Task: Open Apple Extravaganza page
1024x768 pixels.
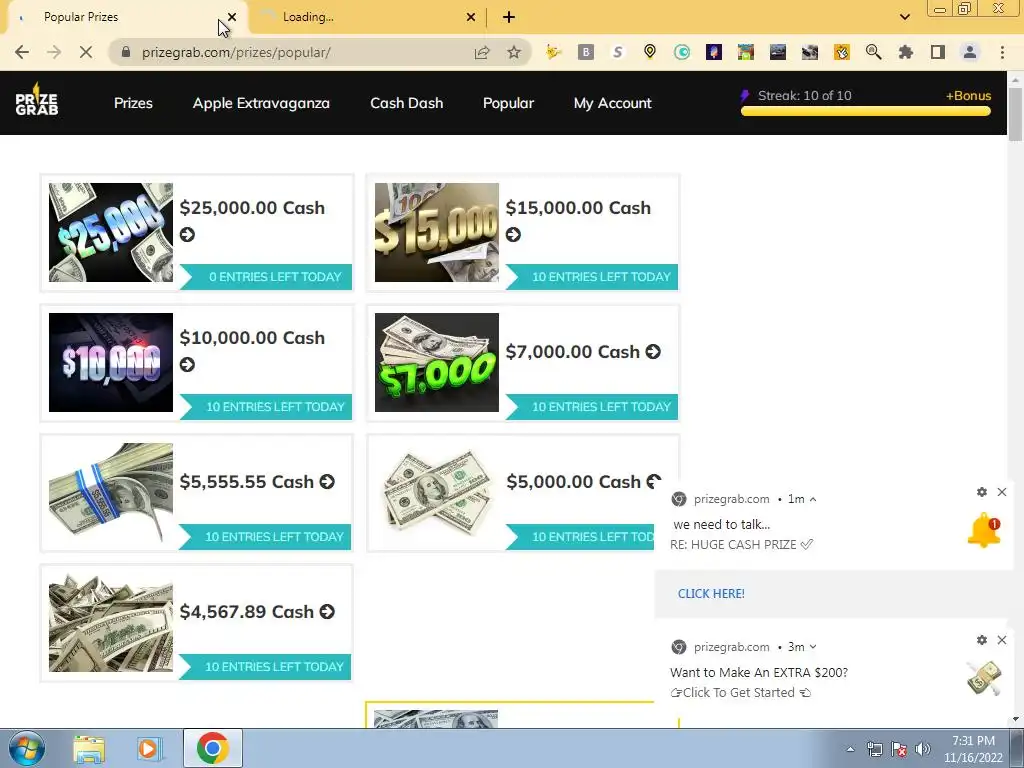Action: click(261, 103)
